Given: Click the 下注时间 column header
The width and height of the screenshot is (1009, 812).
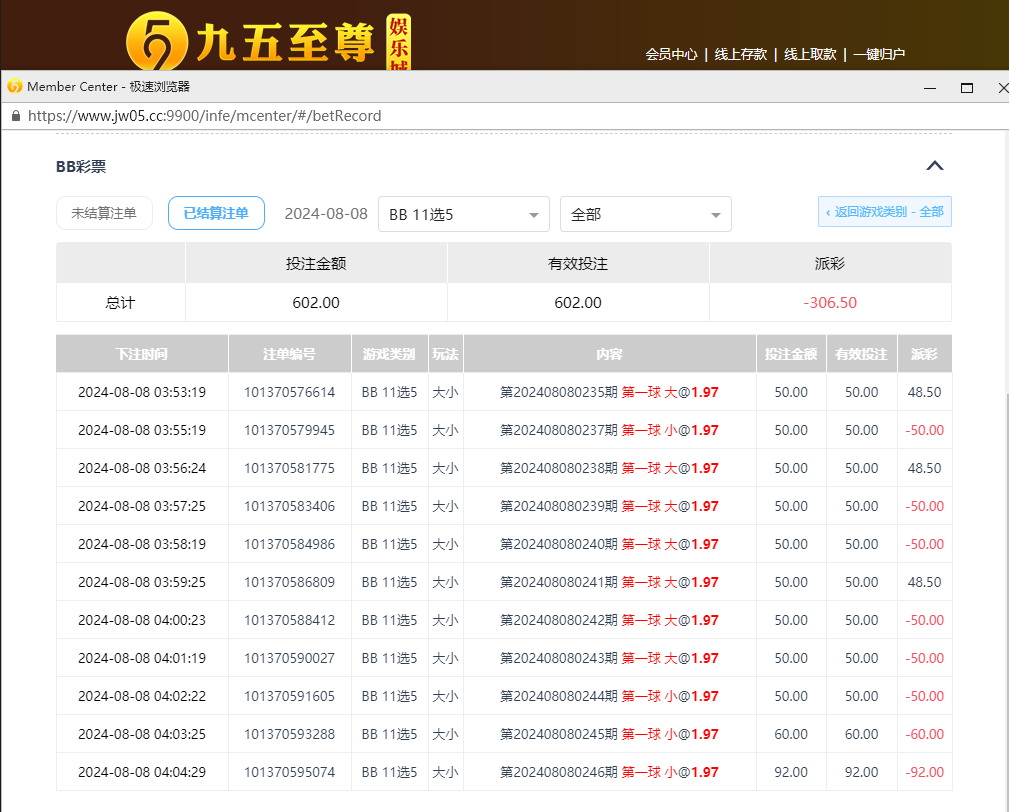Looking at the screenshot, I should pos(142,354).
